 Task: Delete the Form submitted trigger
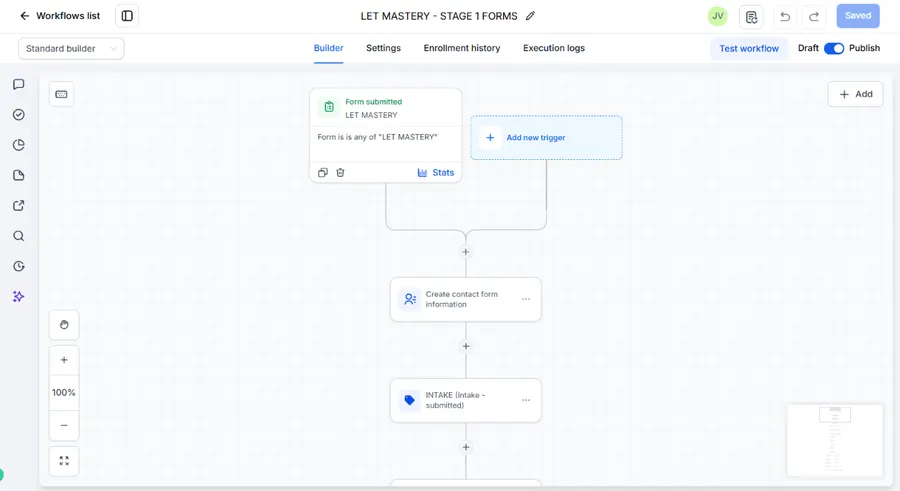[x=340, y=172]
